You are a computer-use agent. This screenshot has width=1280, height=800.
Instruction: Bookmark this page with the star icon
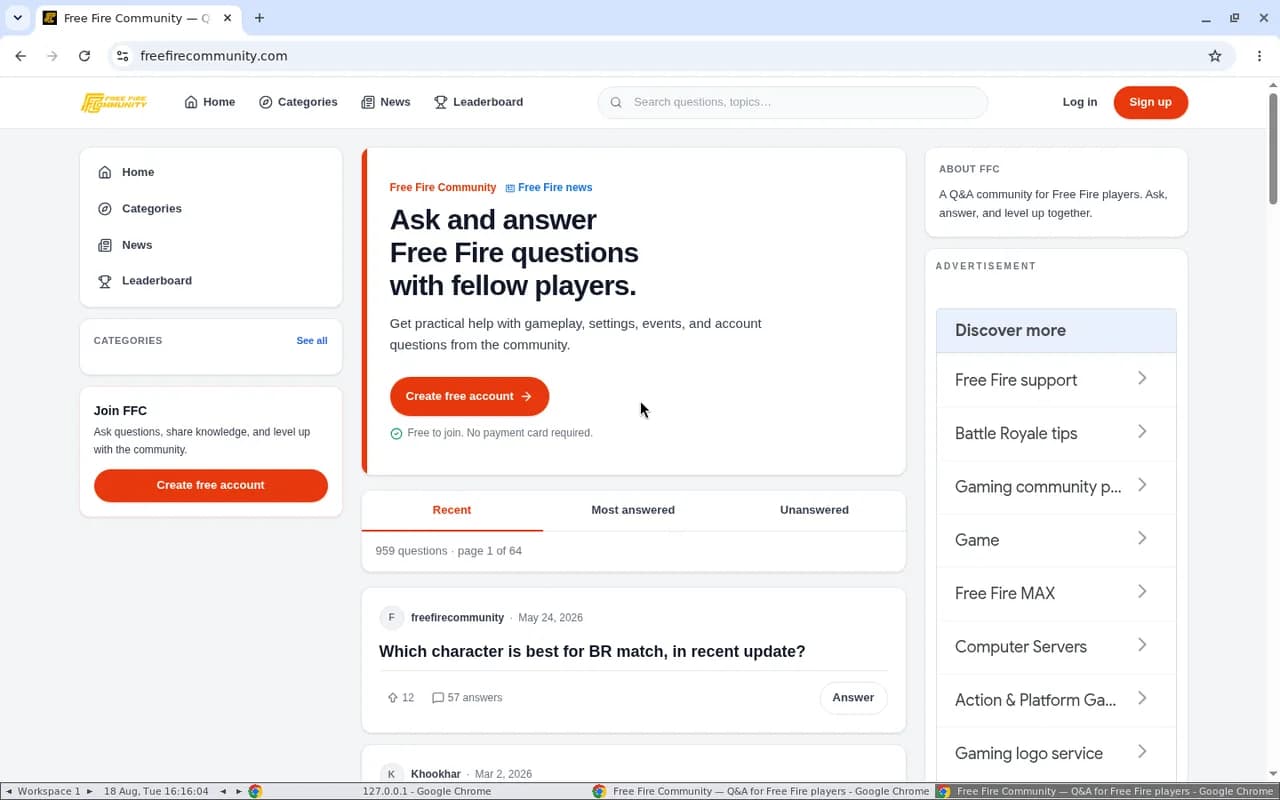[x=1215, y=56]
